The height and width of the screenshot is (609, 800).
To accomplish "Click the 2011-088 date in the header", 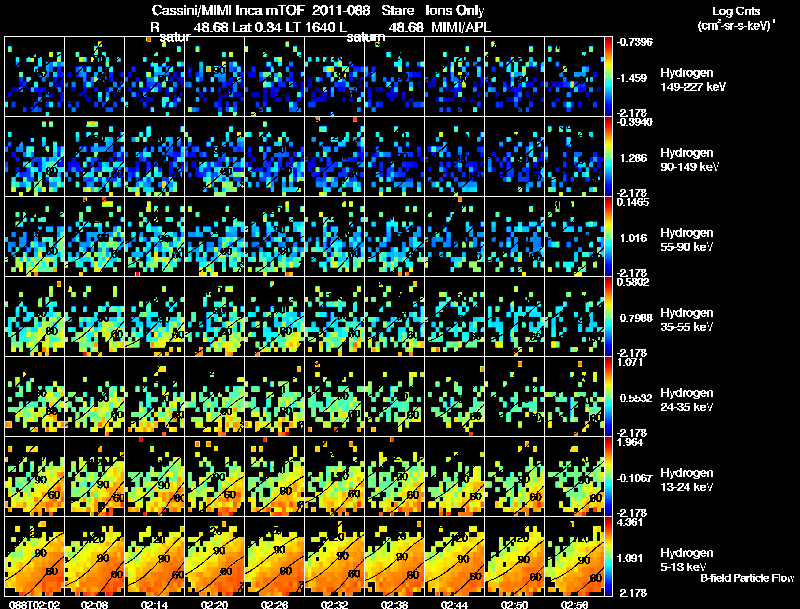I will click(x=340, y=10).
